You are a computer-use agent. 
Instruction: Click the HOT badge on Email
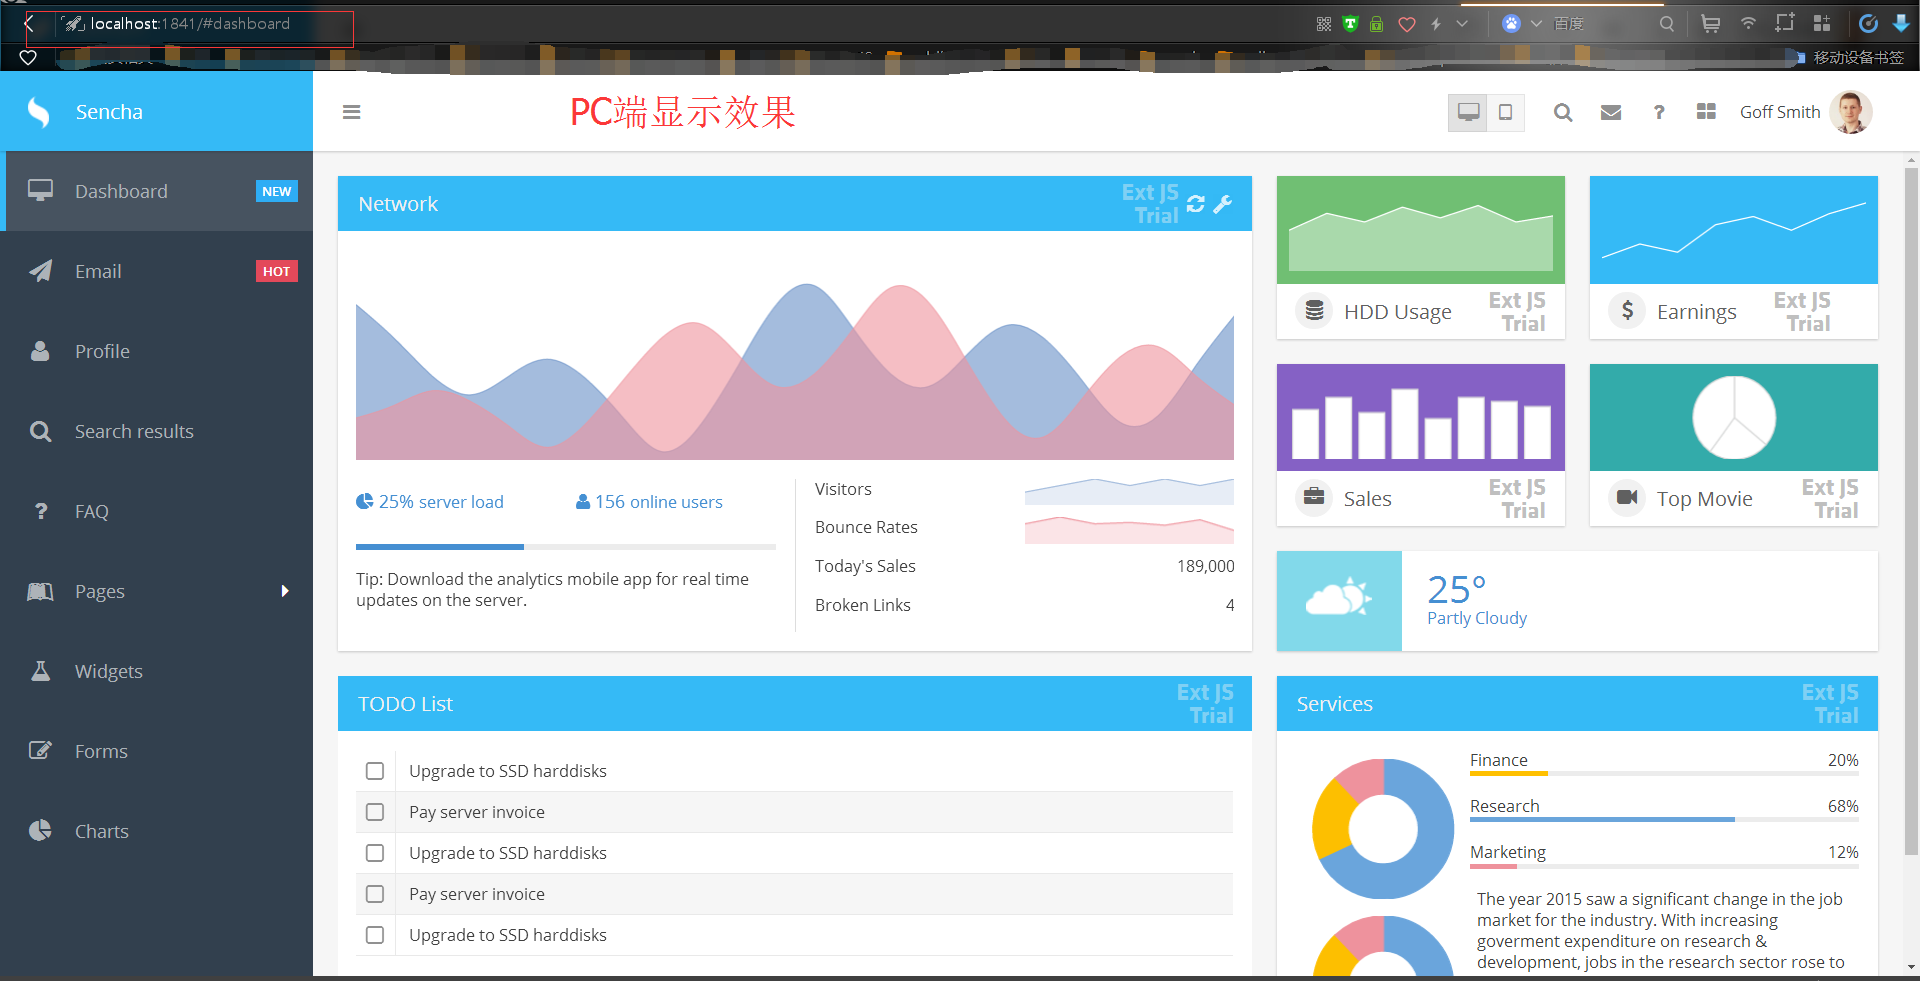277,271
